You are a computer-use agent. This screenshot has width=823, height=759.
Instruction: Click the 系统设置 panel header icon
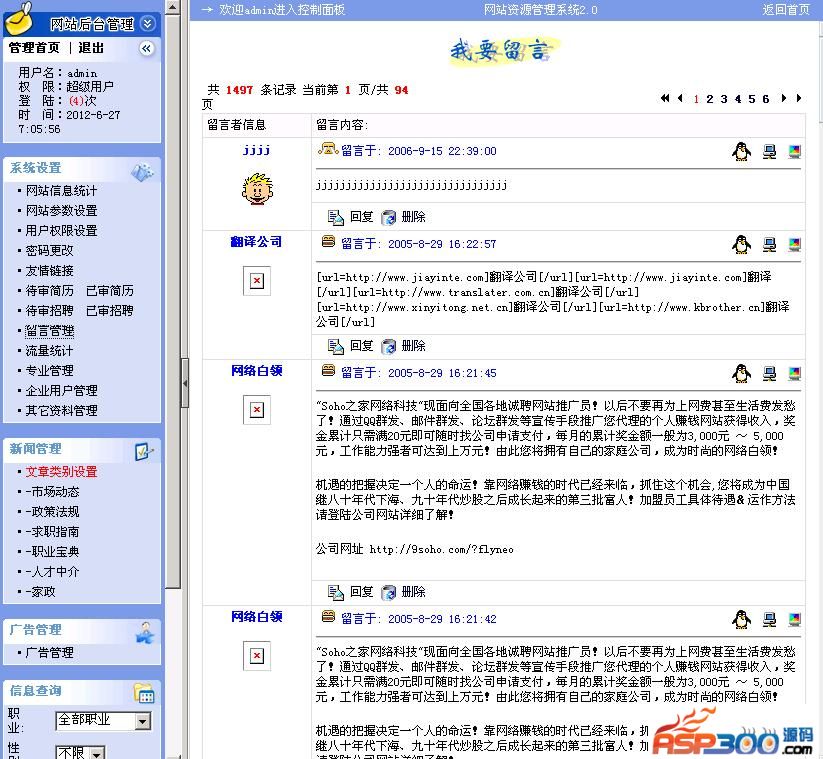tap(142, 170)
